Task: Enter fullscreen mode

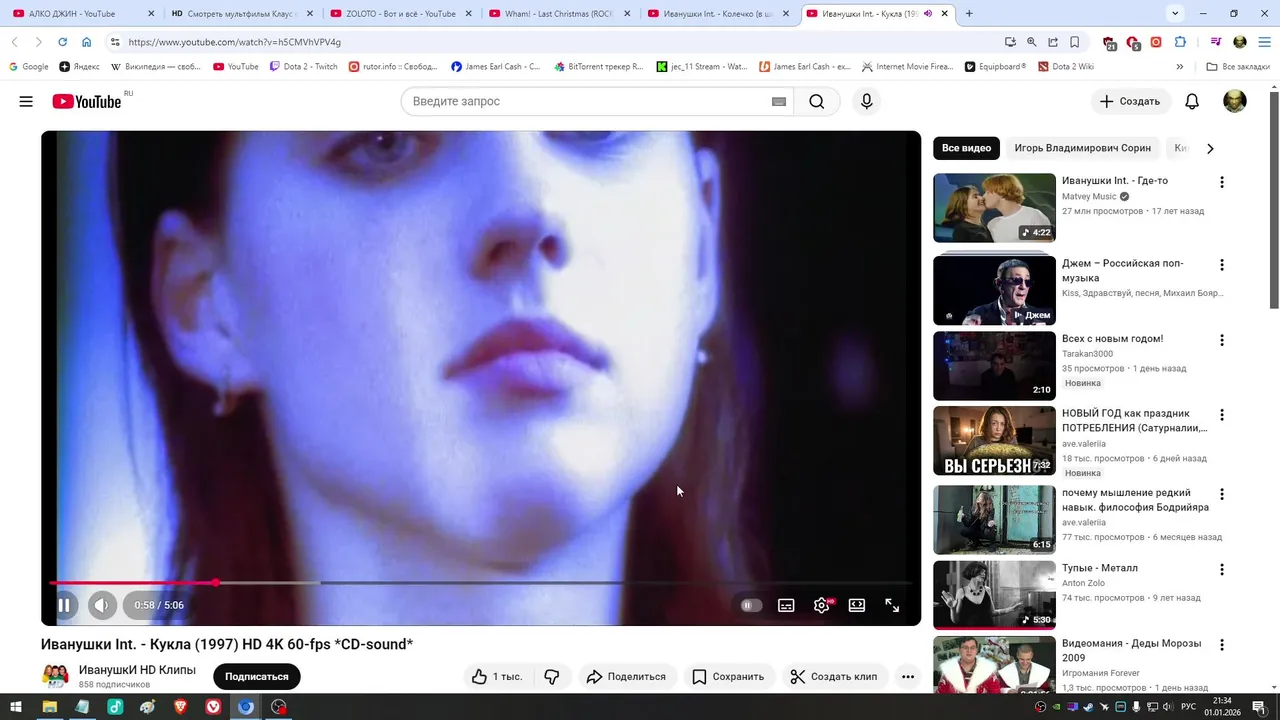Action: point(892,605)
